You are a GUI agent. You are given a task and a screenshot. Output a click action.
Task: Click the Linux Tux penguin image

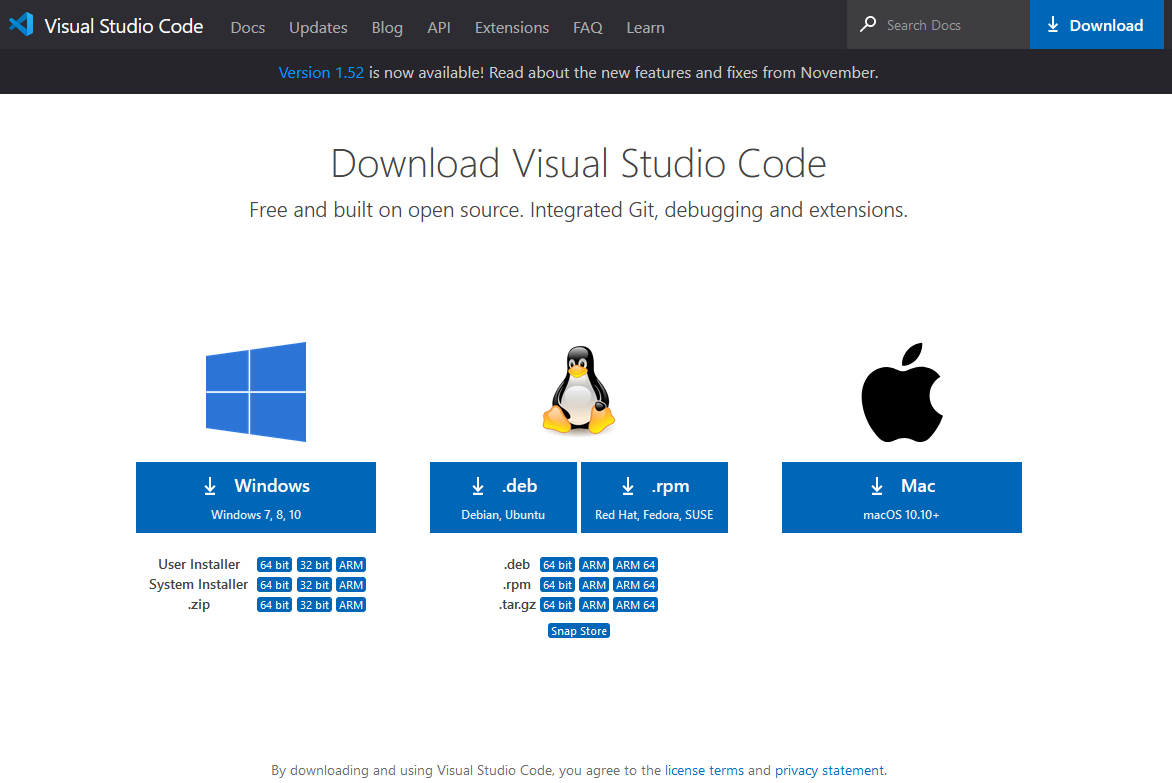click(x=579, y=389)
